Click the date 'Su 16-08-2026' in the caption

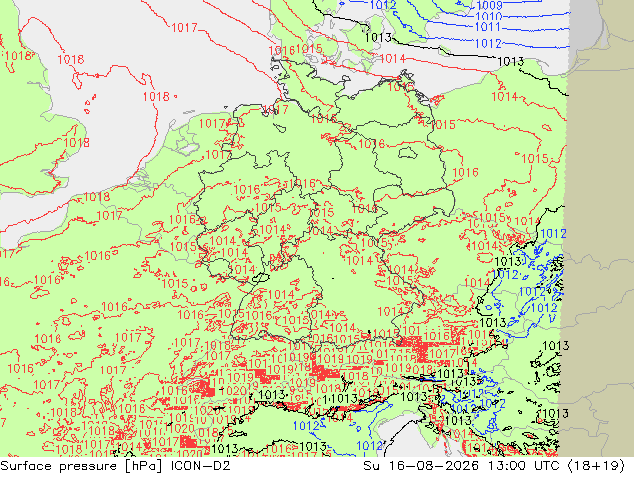421,466
